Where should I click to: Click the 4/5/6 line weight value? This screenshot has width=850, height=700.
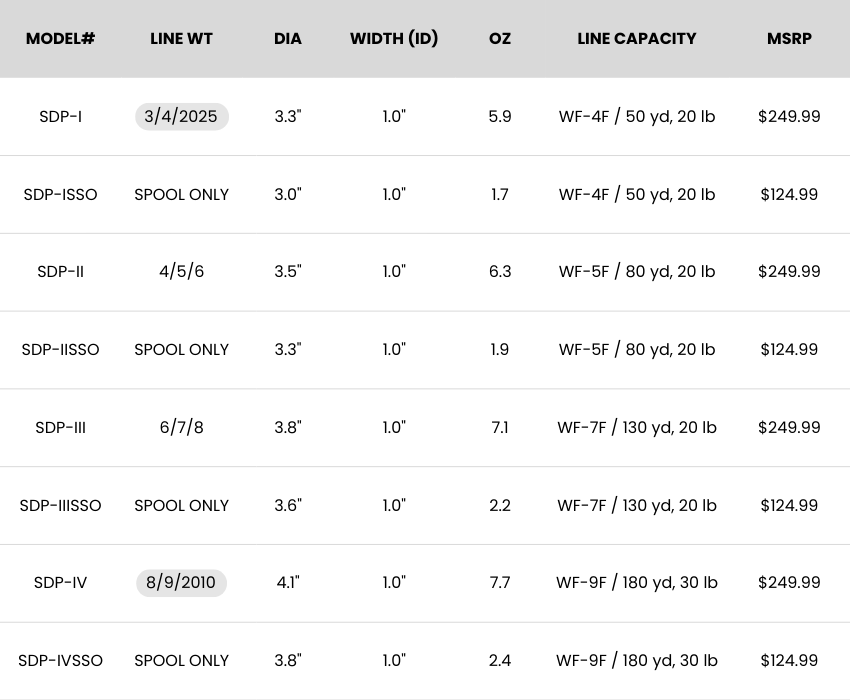click(181, 272)
